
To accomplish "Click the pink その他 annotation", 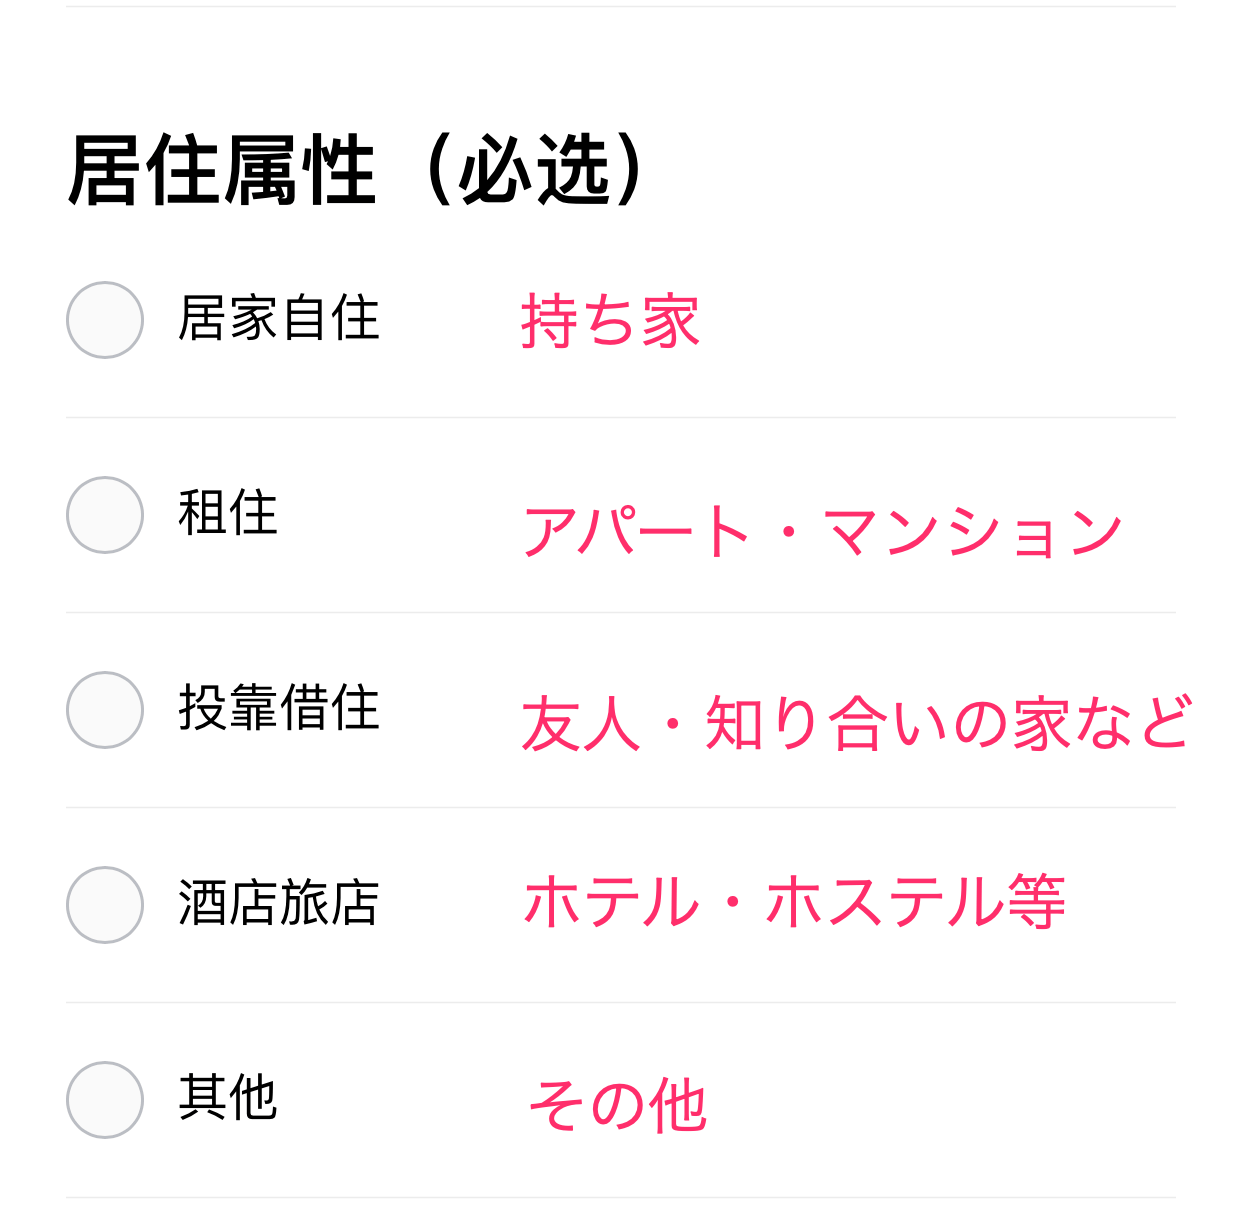I will [618, 1106].
